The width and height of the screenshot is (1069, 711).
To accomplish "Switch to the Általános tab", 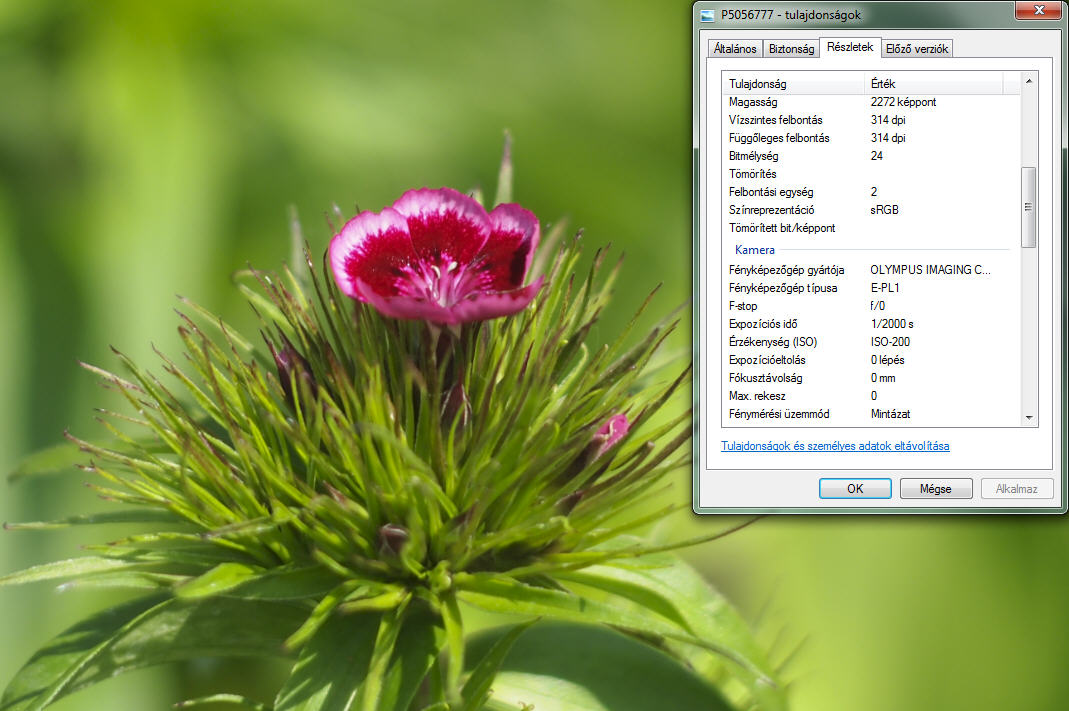I will pyautogui.click(x=735, y=49).
